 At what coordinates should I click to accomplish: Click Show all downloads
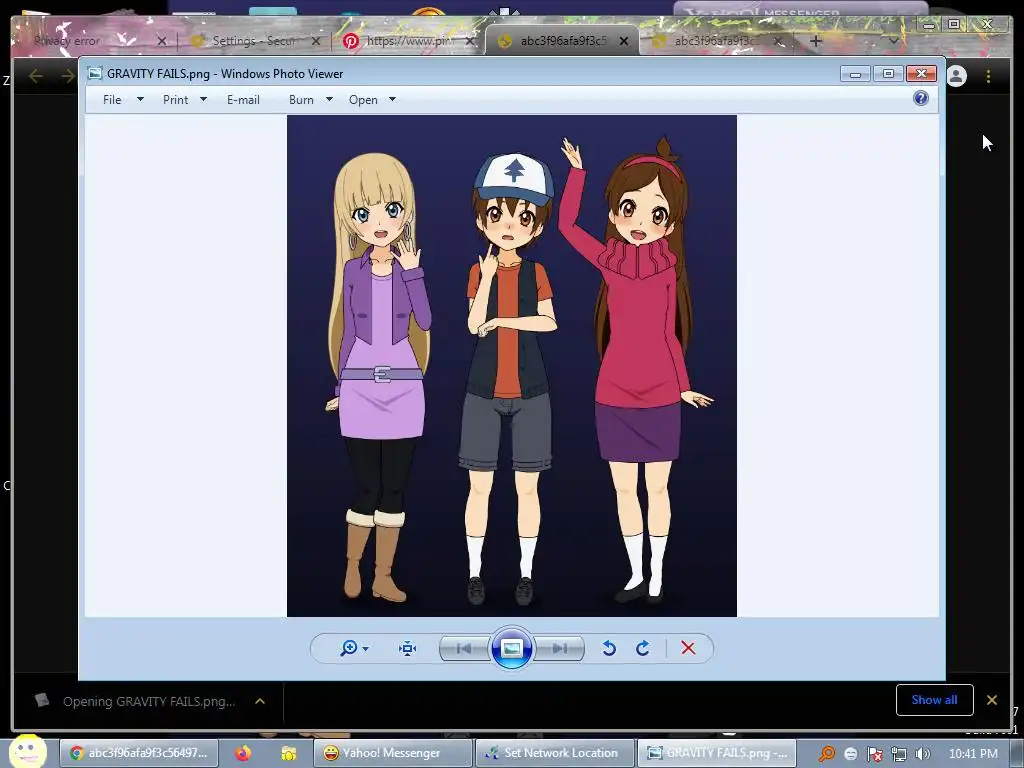935,699
